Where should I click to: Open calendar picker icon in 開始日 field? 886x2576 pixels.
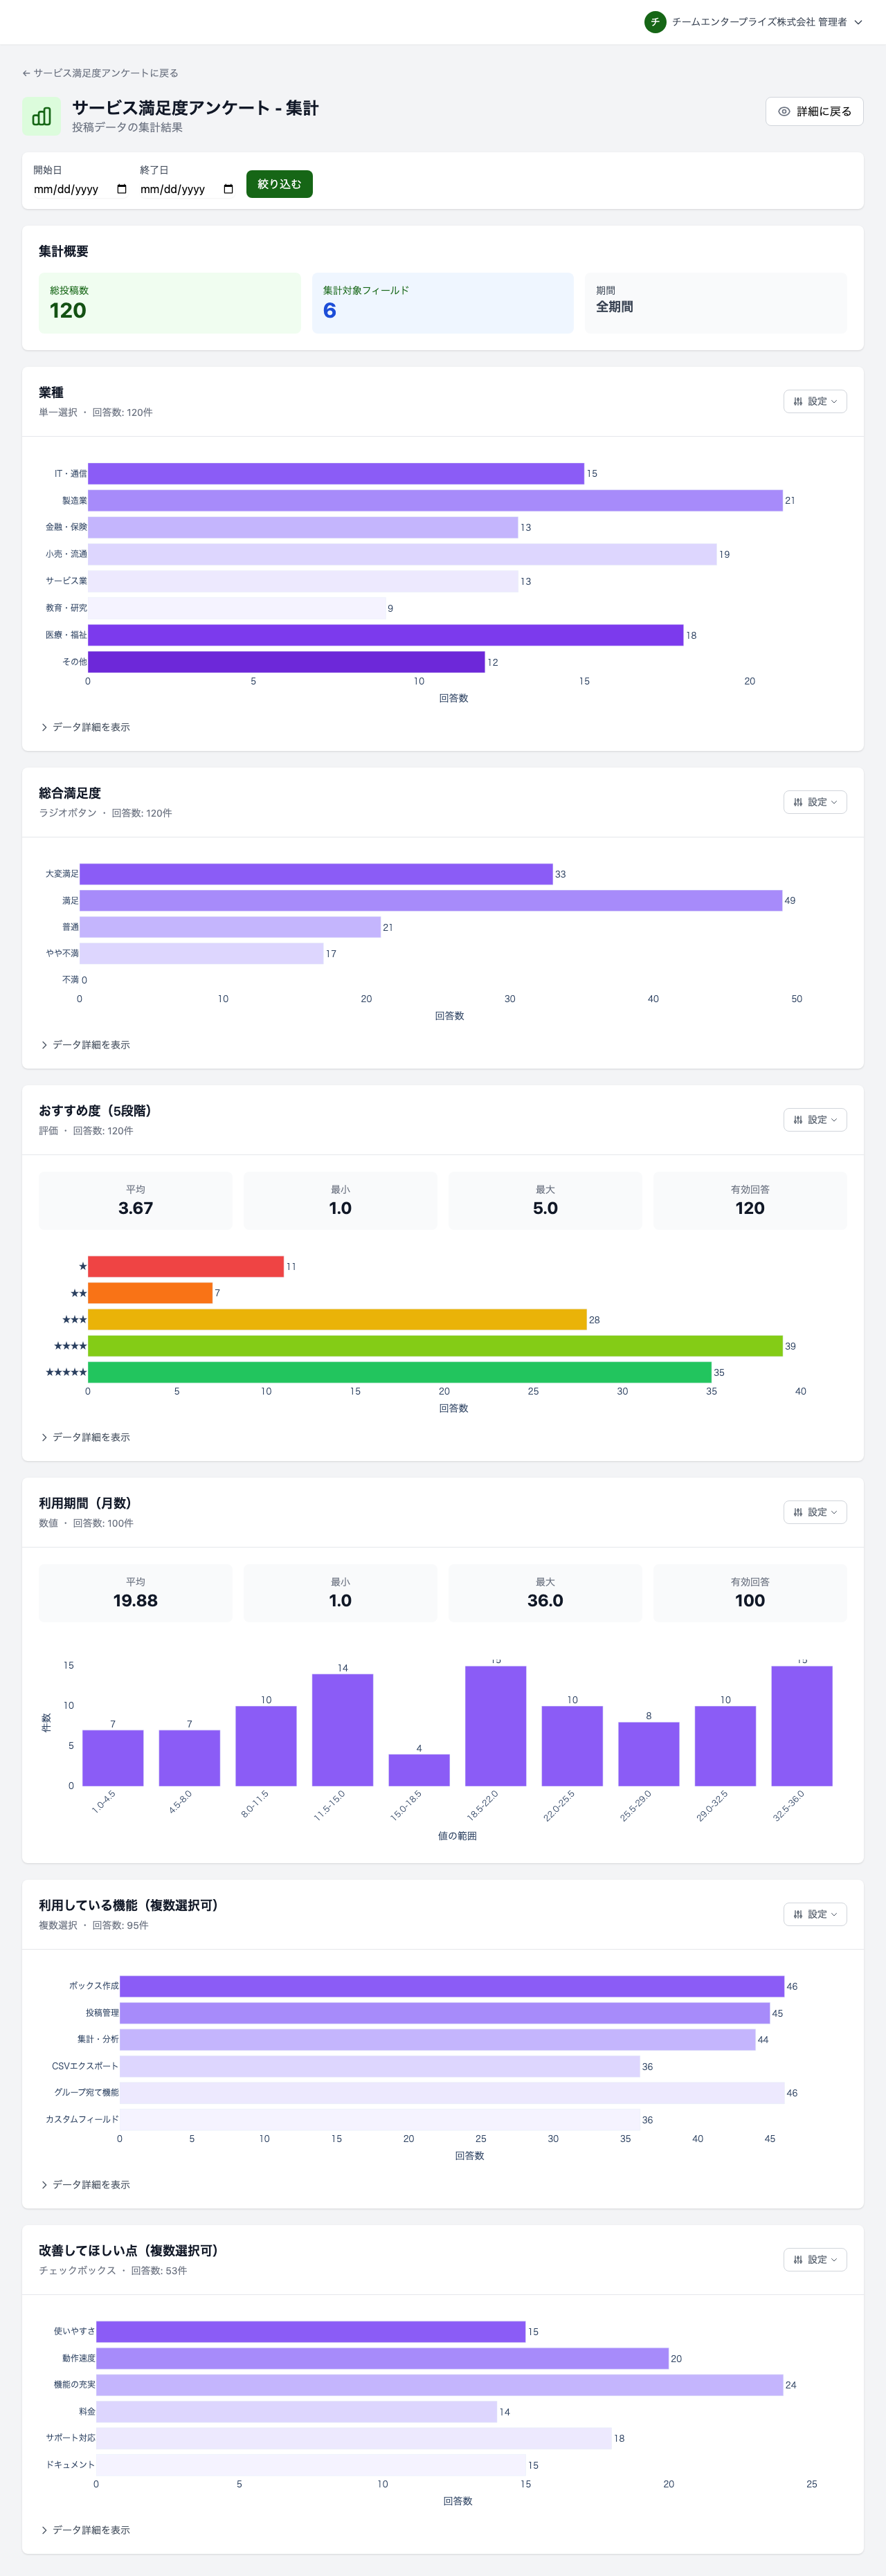pos(122,189)
